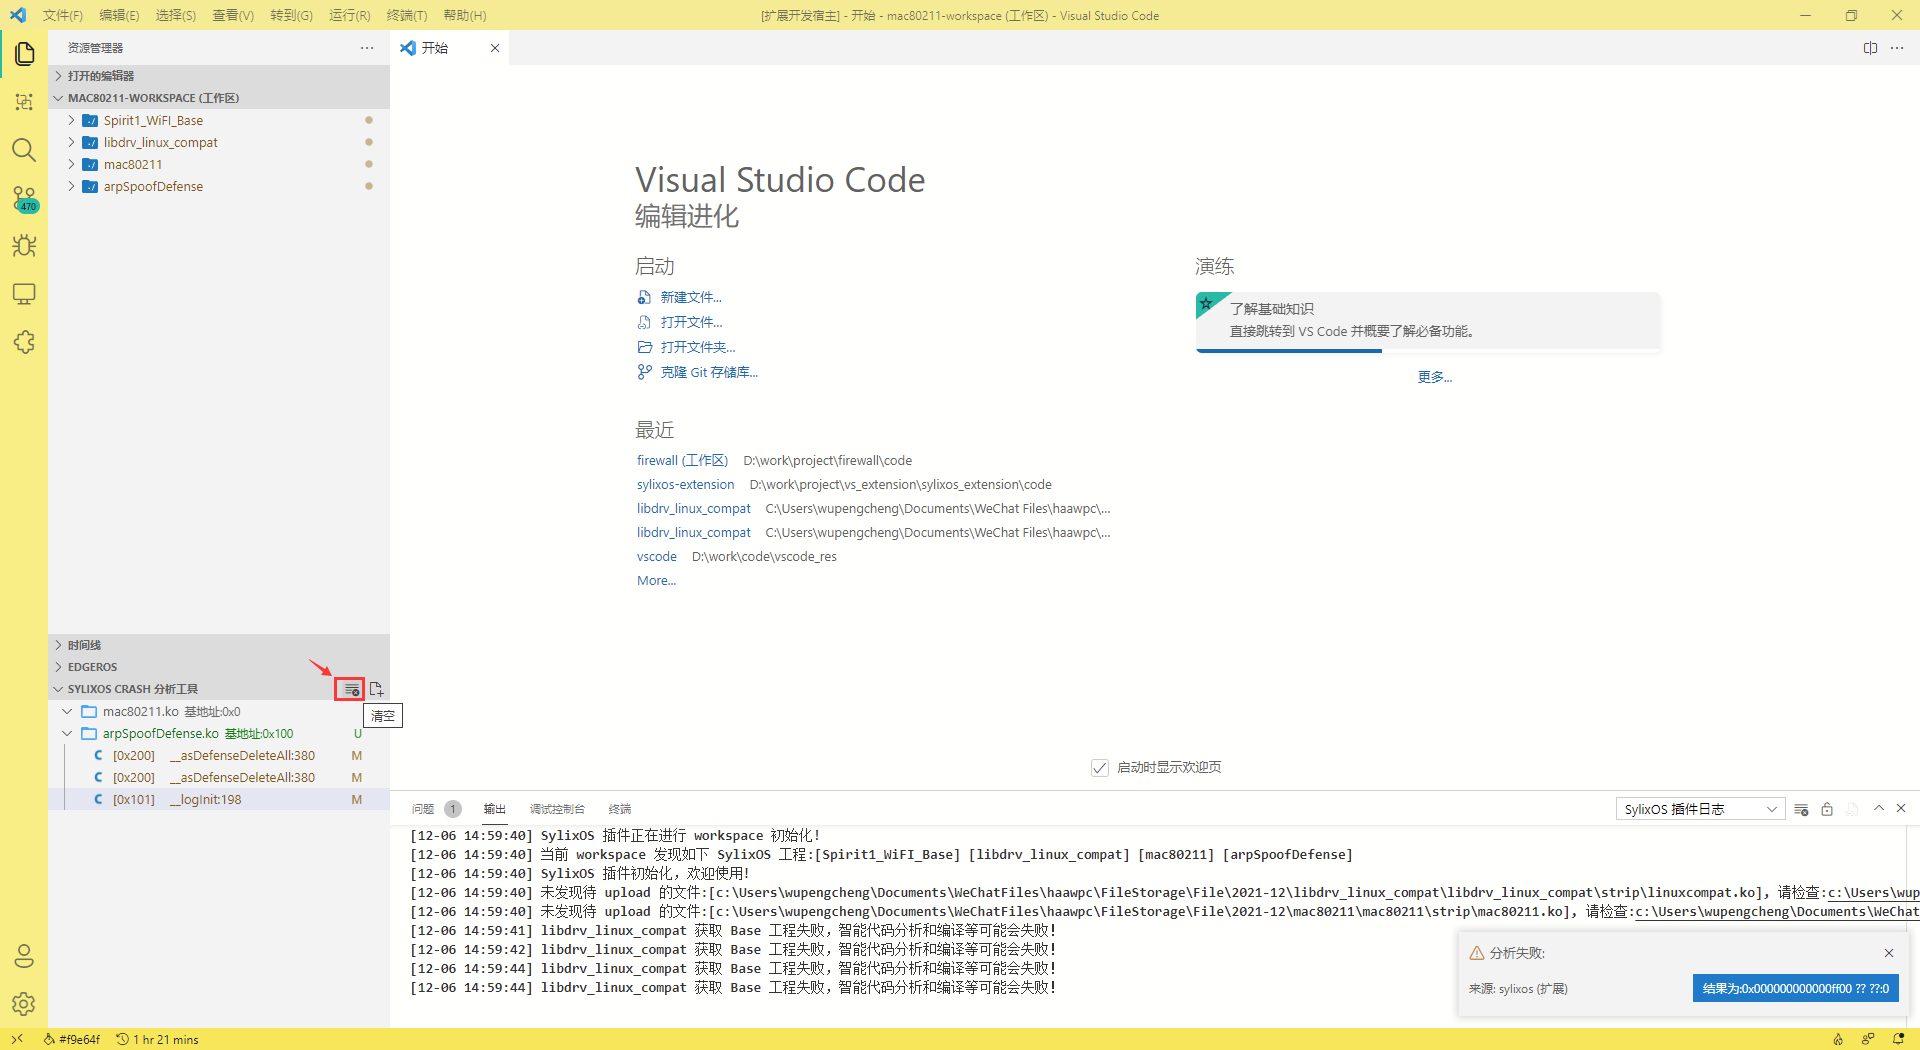Maximize the bottom panel with the chevron
This screenshot has height=1050, width=1920.
pyautogui.click(x=1879, y=808)
